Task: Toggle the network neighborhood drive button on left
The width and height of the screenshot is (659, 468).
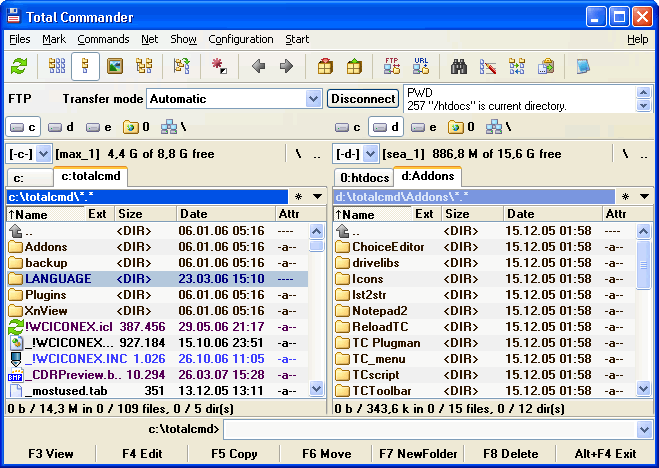Action: (x=173, y=127)
